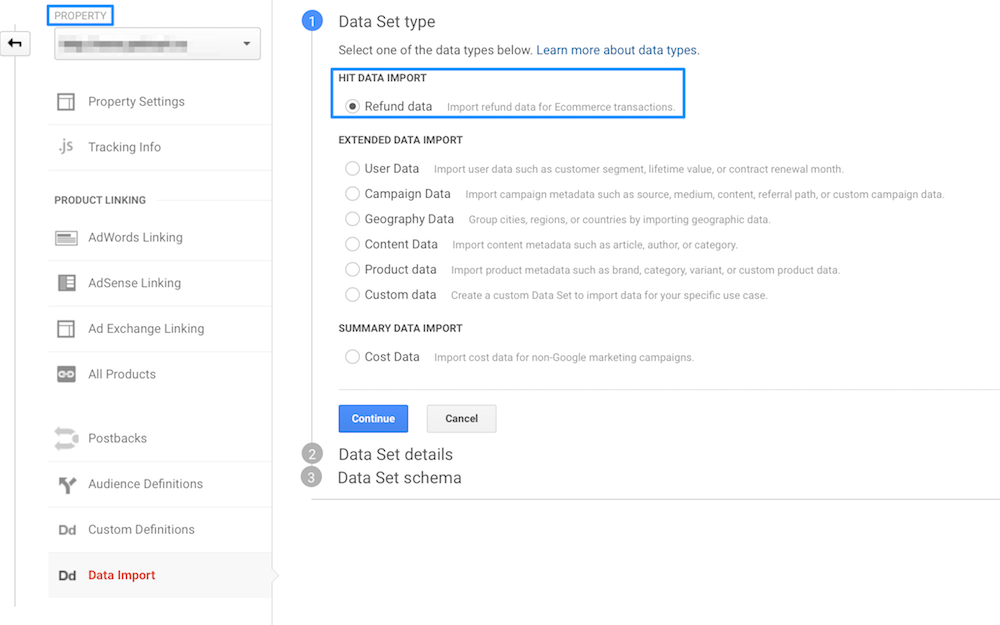Select the Geography Data radio option

[x=352, y=219]
